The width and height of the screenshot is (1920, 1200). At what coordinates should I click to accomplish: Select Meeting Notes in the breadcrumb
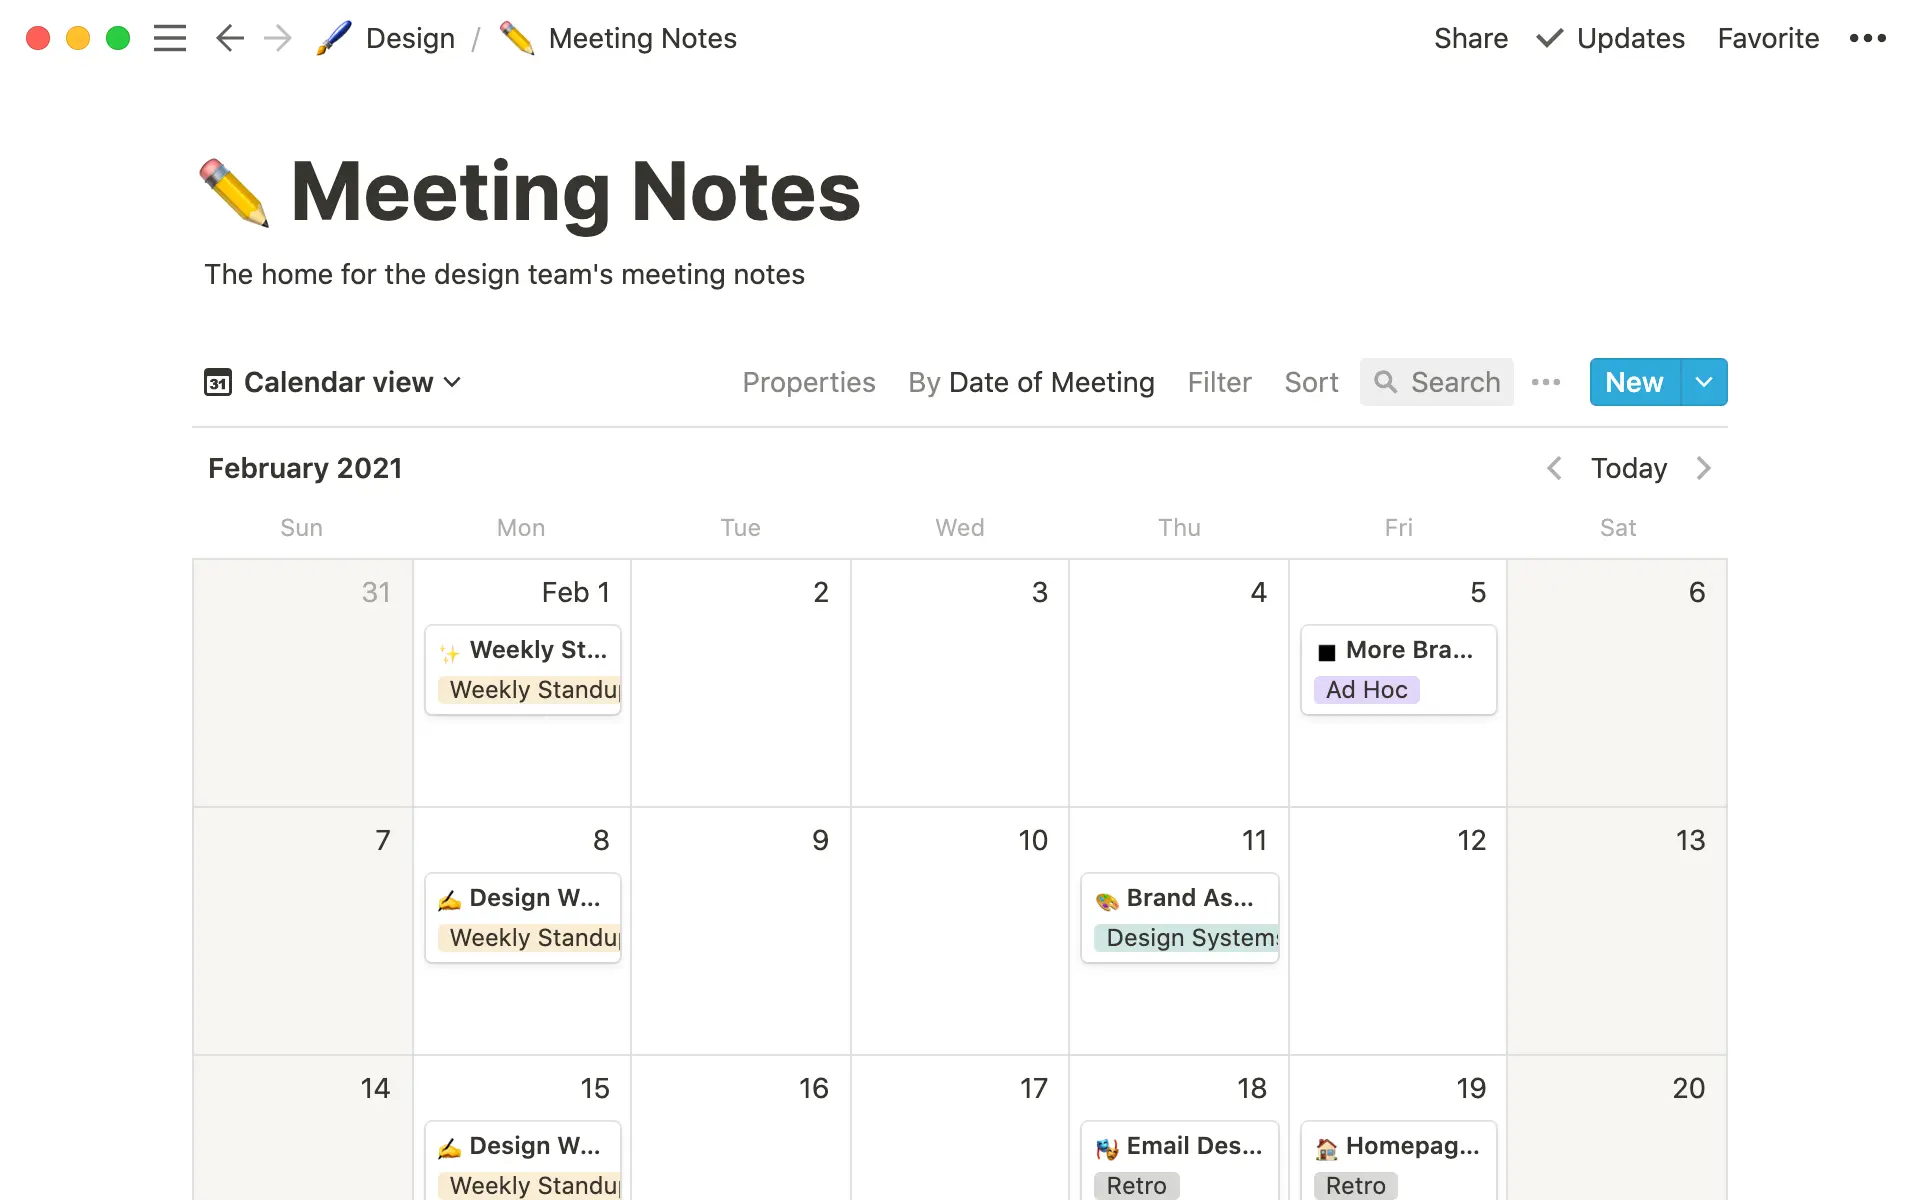tap(642, 38)
